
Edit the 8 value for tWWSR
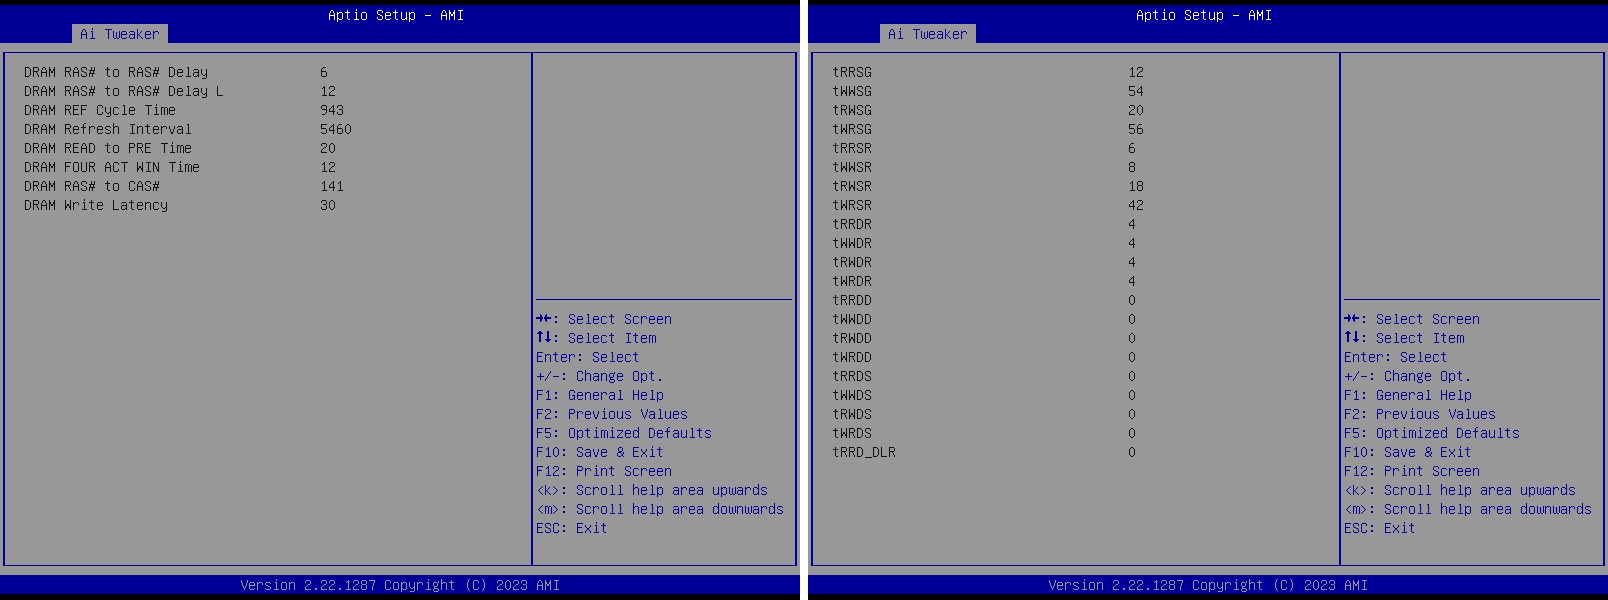(1132, 167)
